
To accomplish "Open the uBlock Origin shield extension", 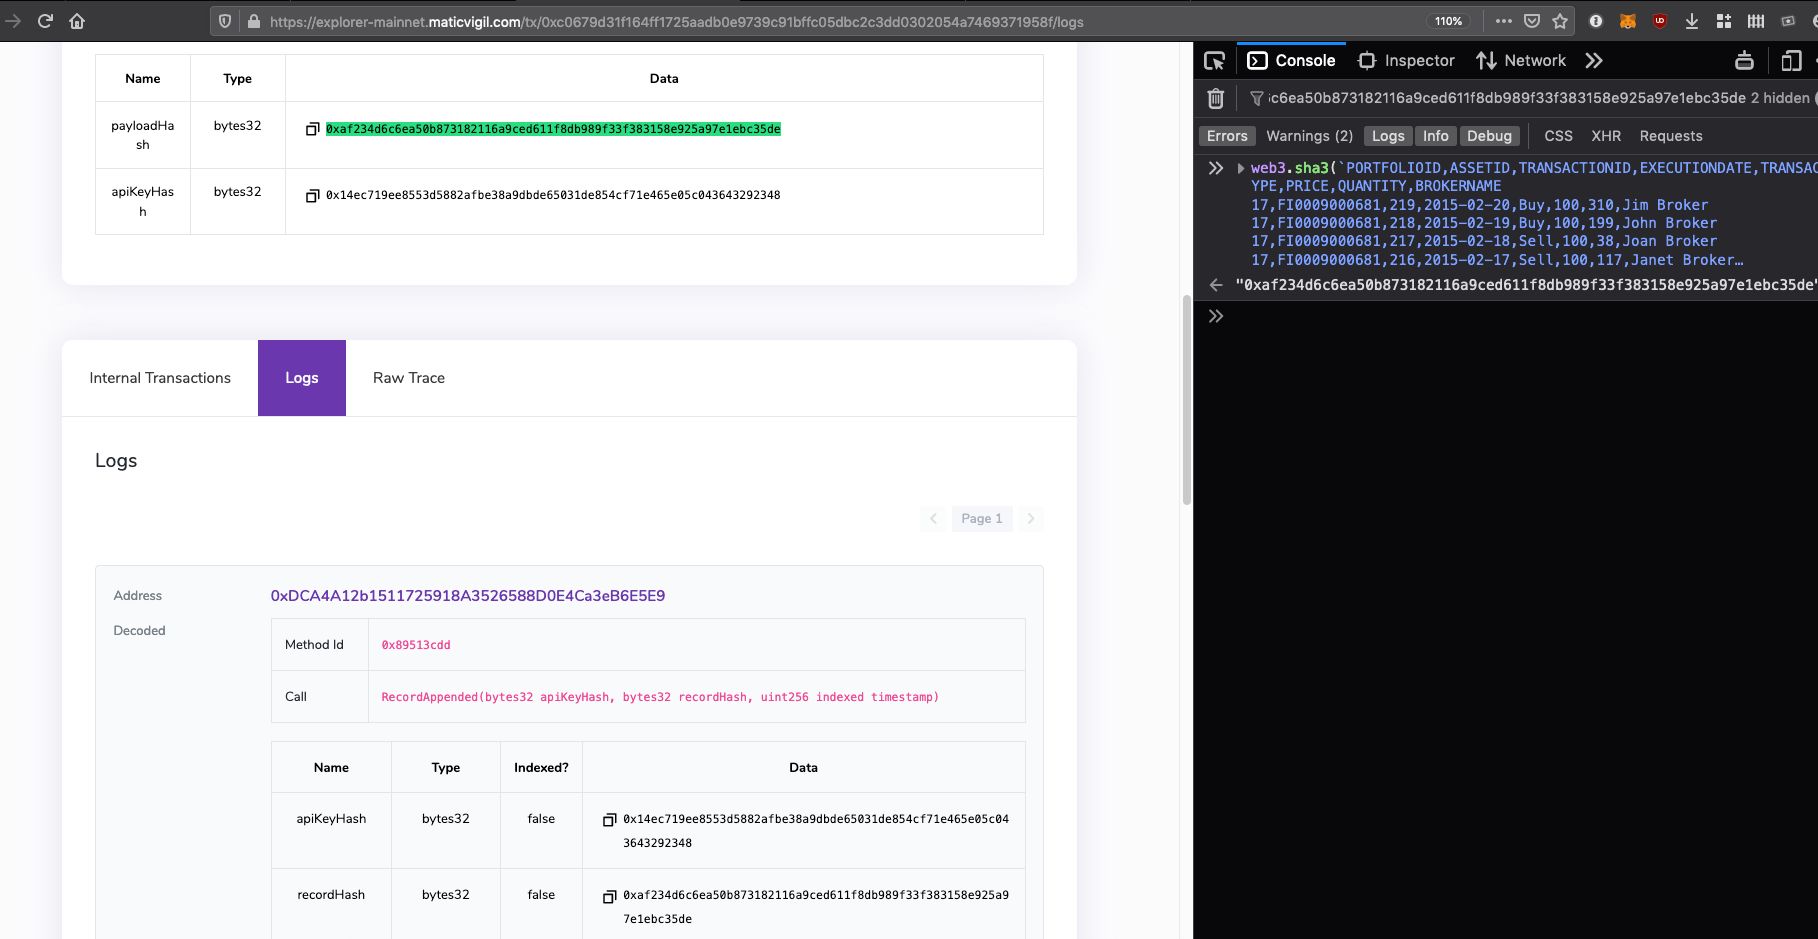I will click(x=1660, y=21).
